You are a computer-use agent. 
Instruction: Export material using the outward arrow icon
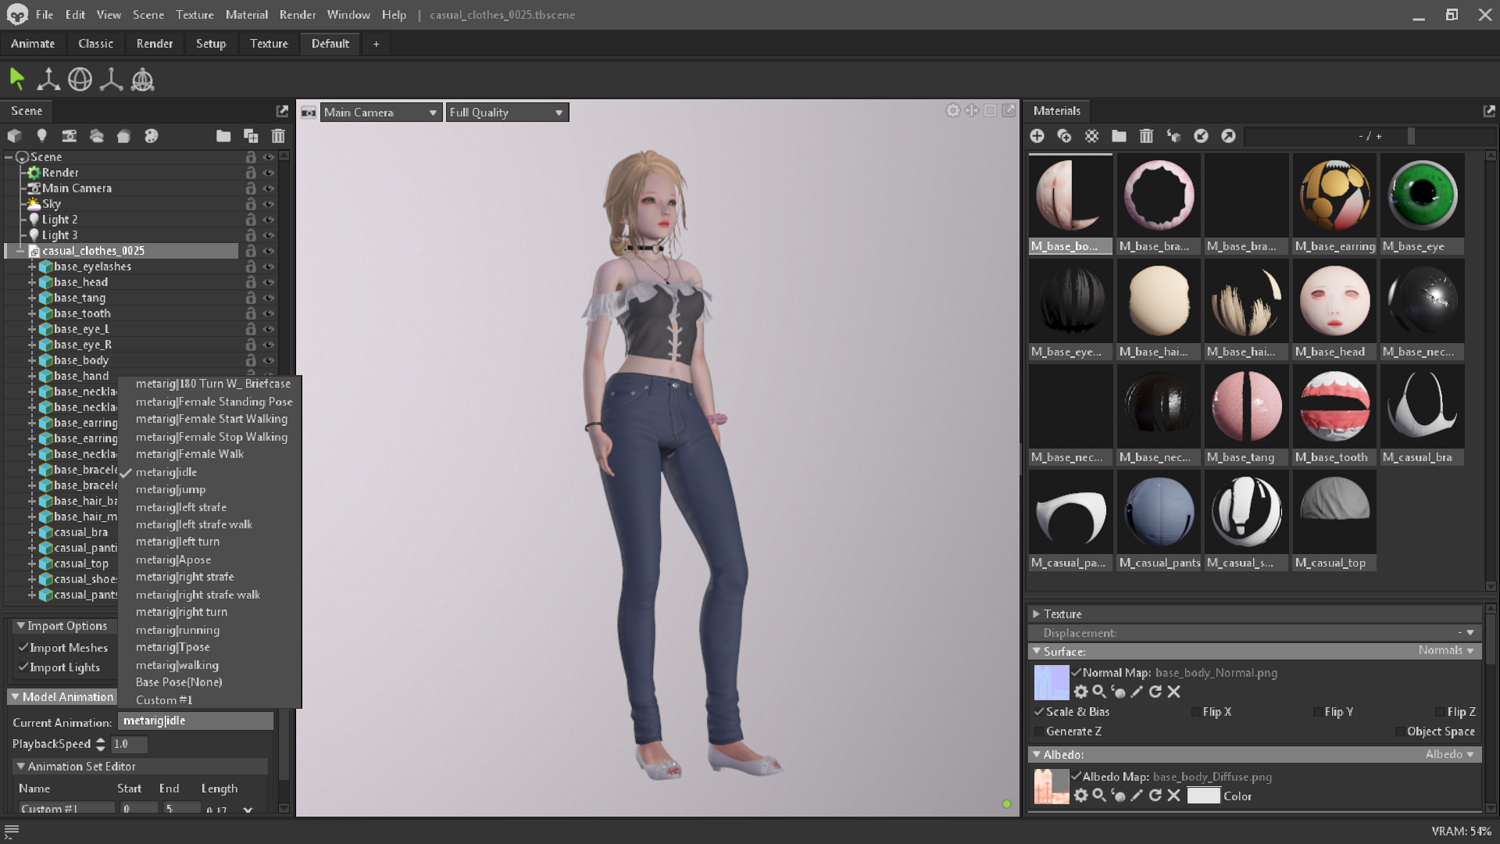pyautogui.click(x=1228, y=136)
